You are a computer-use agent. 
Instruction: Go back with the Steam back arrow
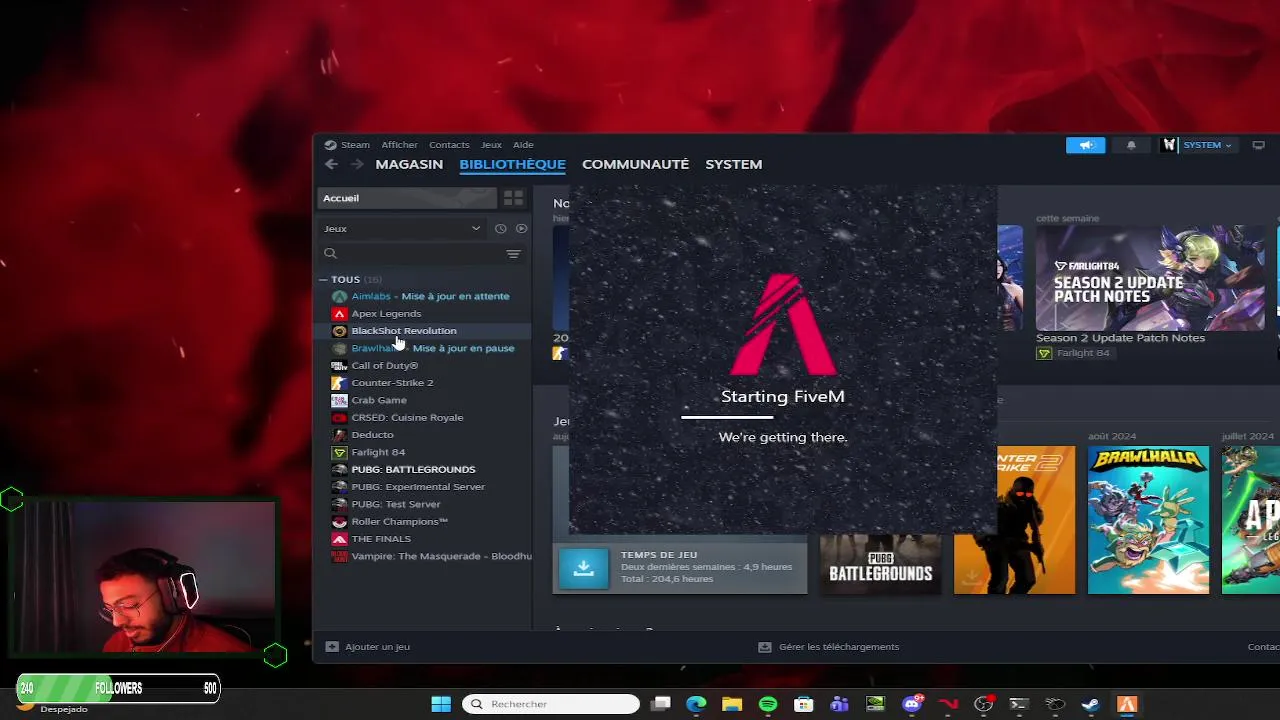tap(331, 164)
